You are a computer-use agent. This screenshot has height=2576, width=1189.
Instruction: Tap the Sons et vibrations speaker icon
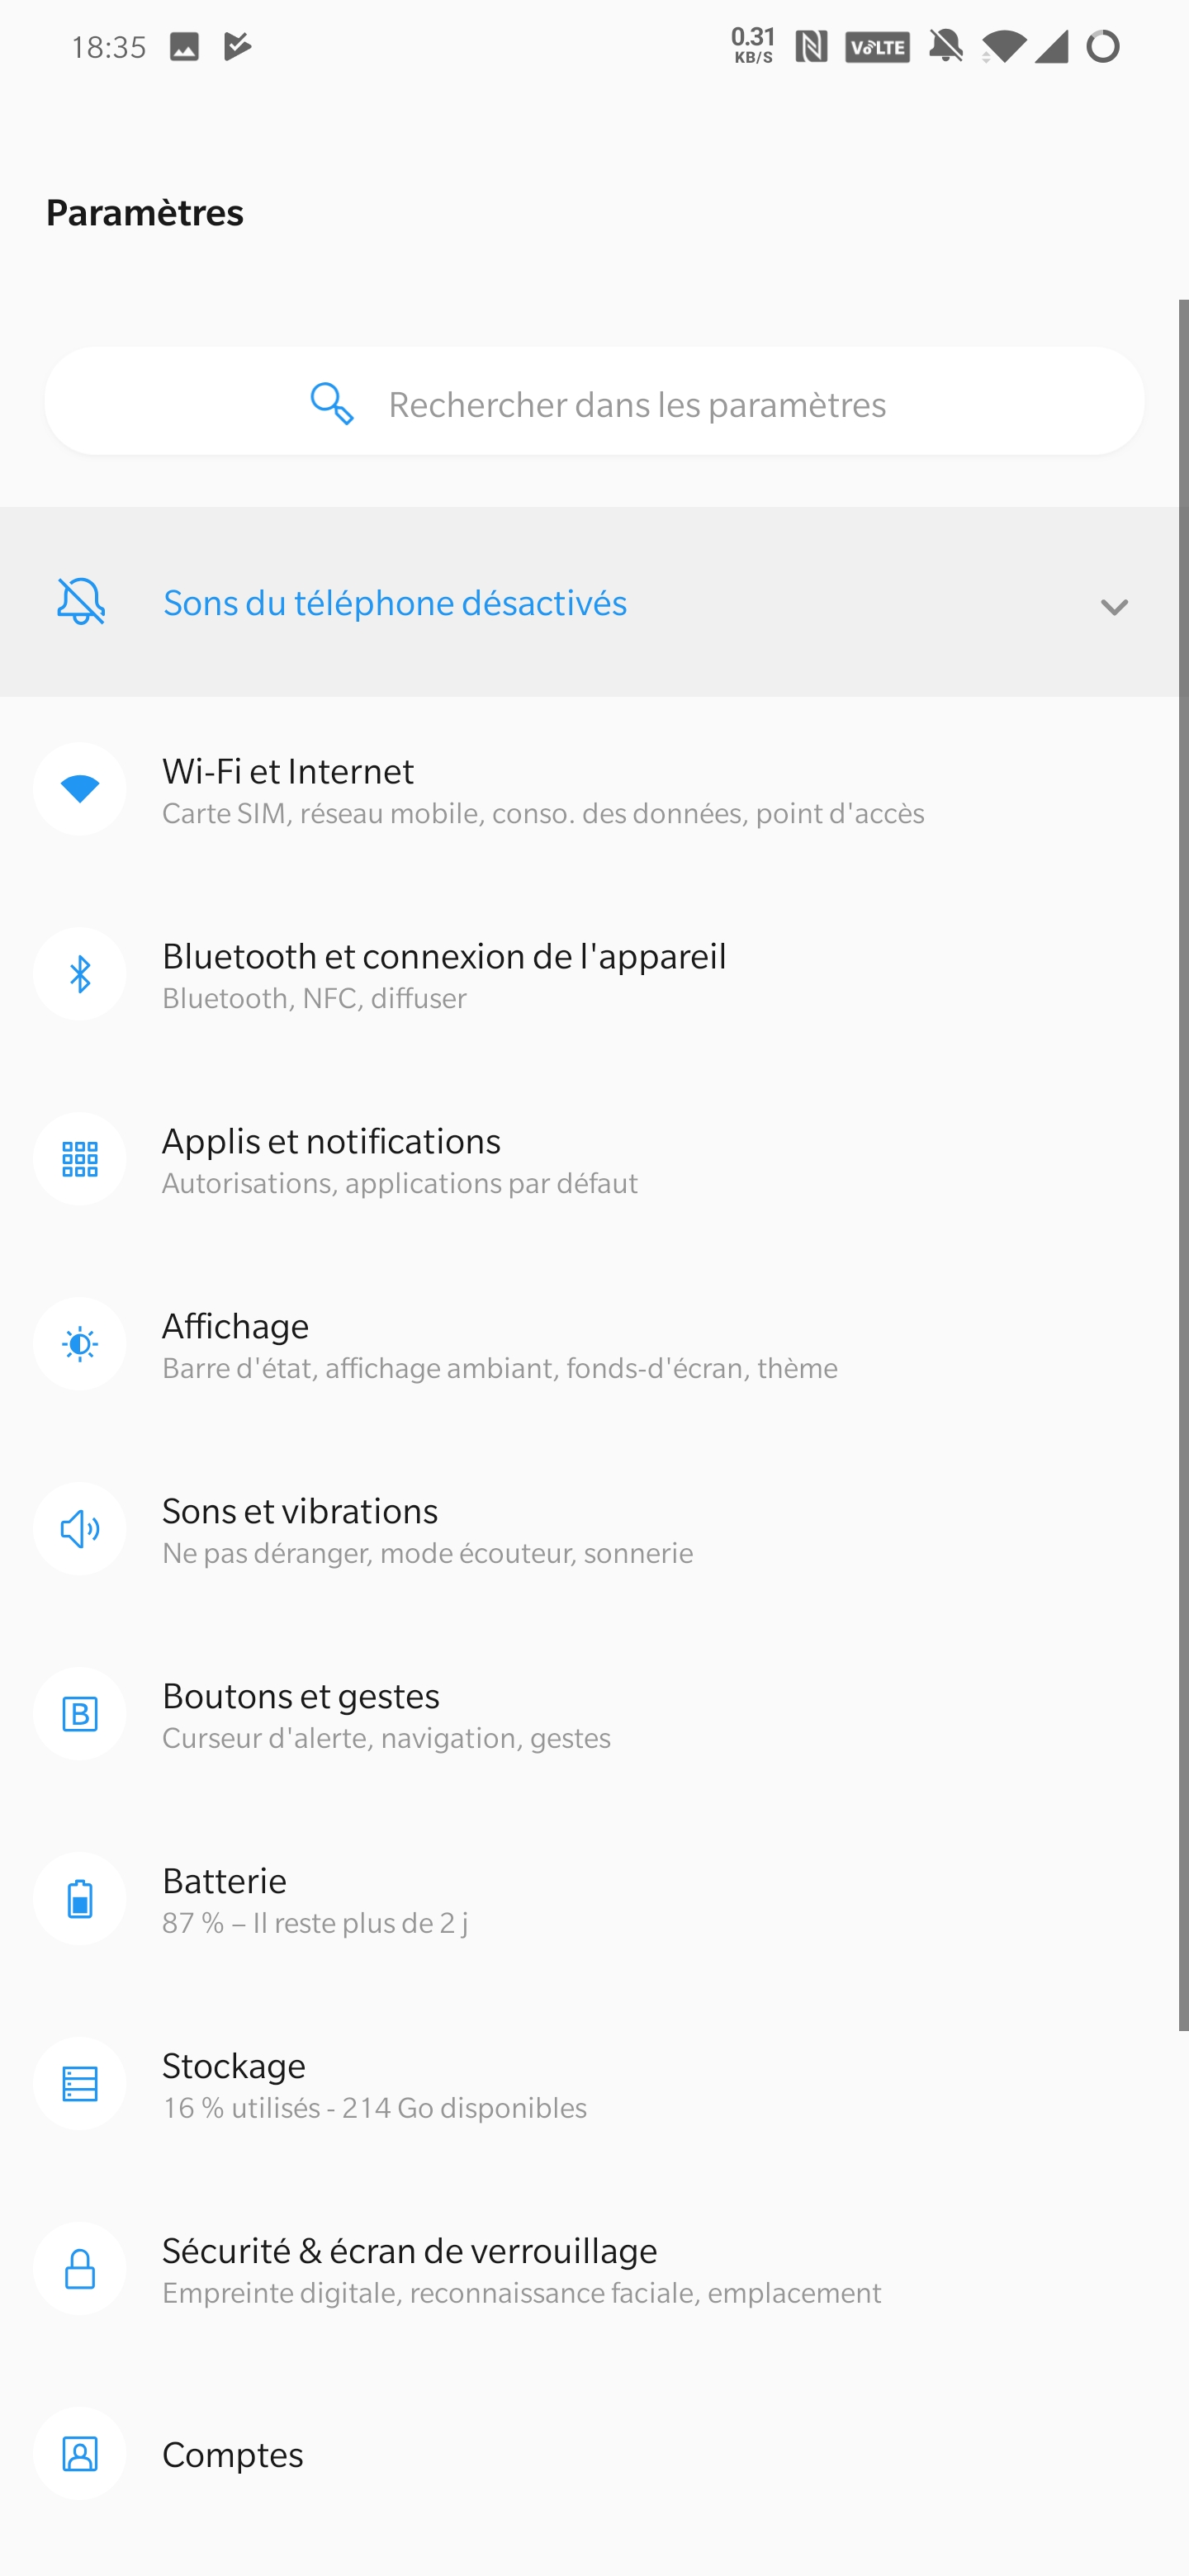pos(80,1529)
